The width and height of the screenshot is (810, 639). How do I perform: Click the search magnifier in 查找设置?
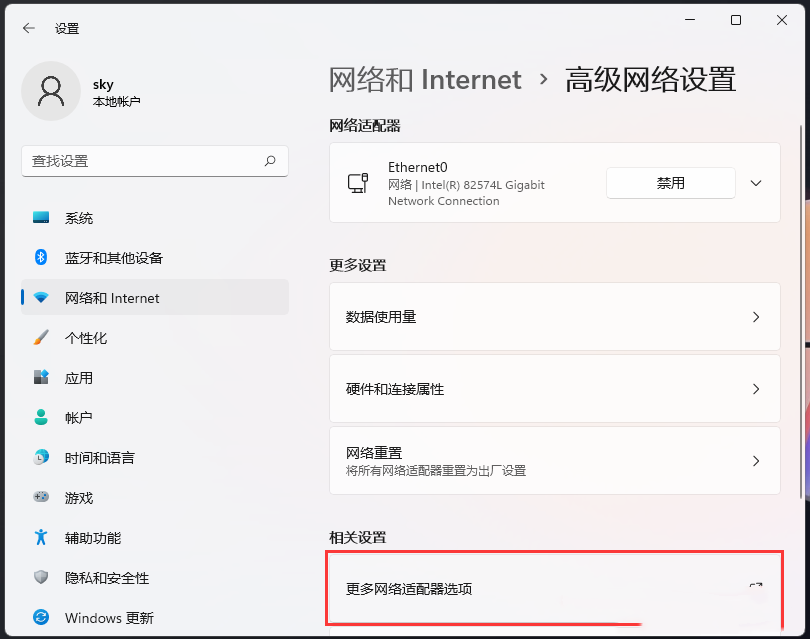click(270, 161)
